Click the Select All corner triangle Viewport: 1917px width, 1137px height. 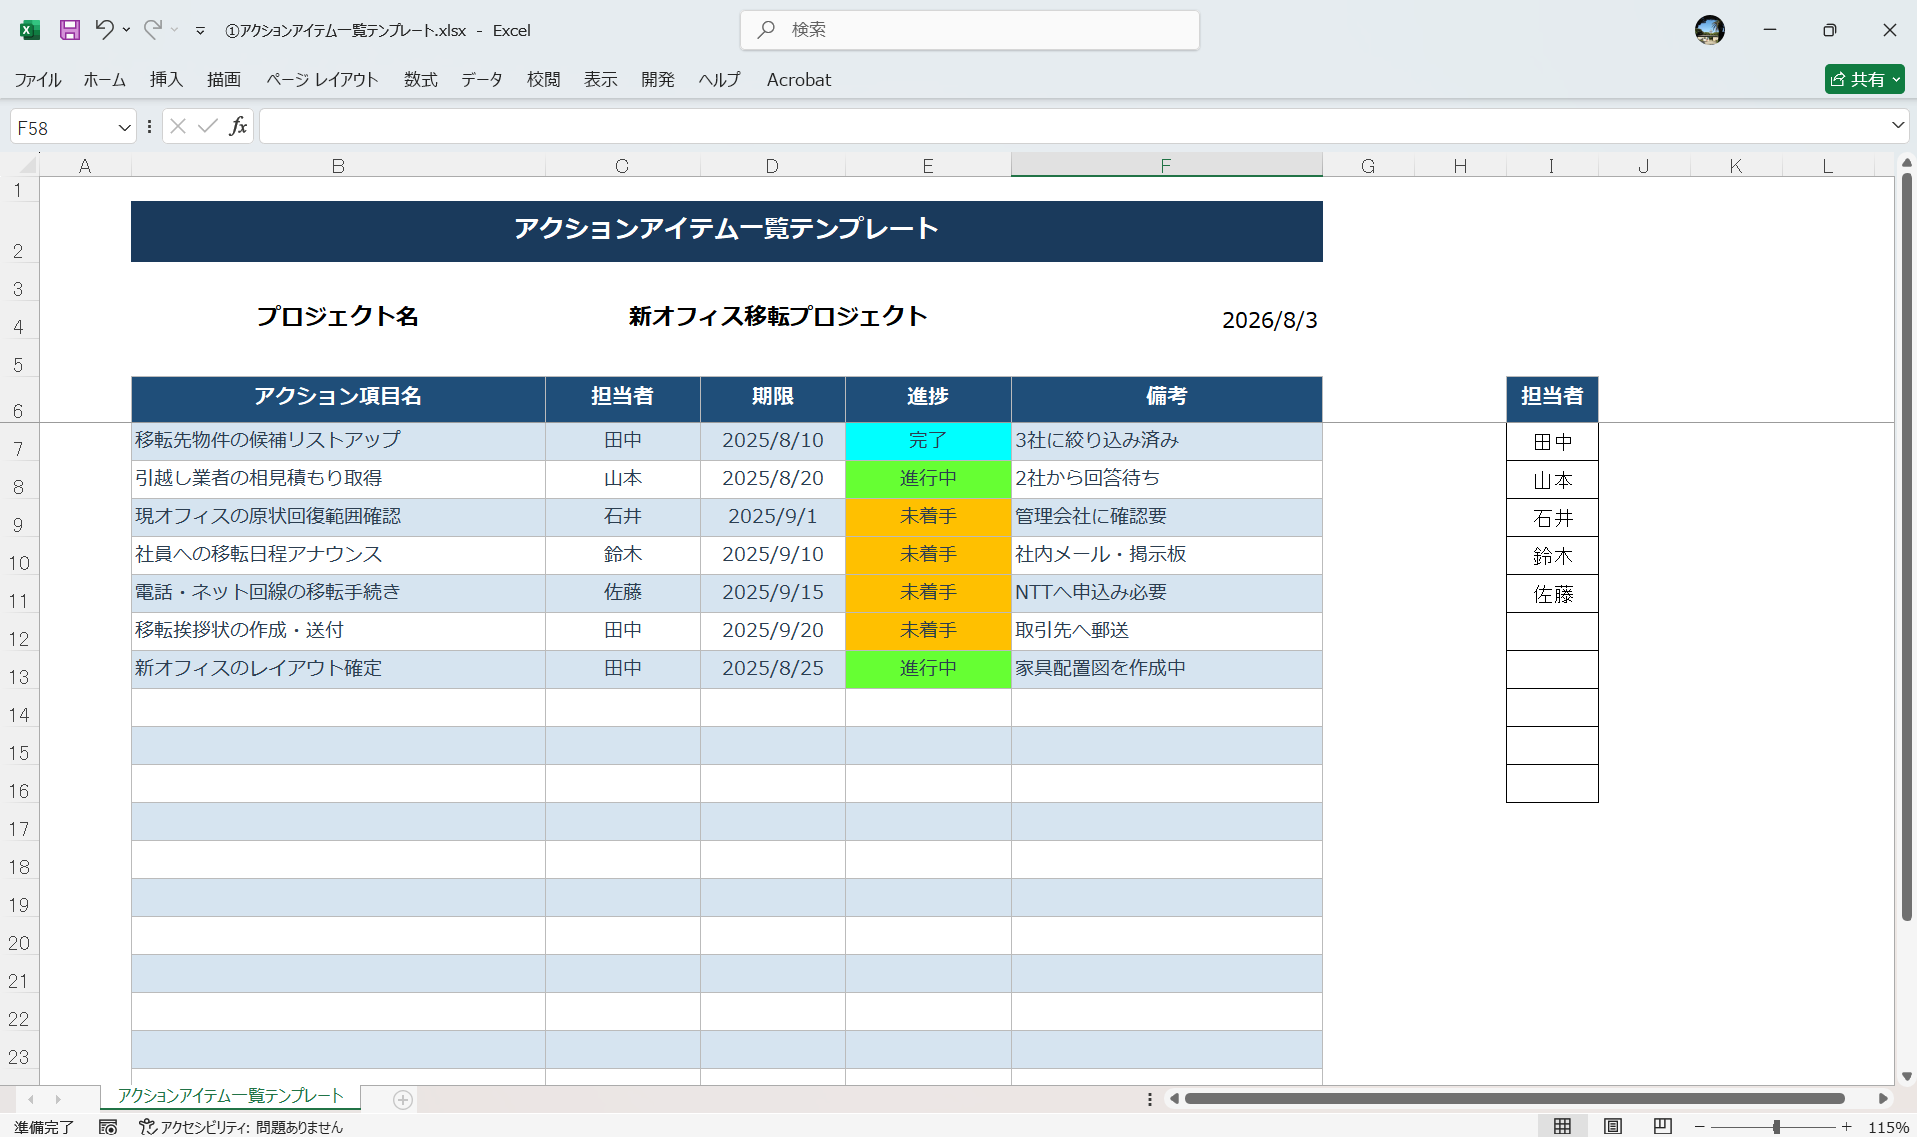27,165
